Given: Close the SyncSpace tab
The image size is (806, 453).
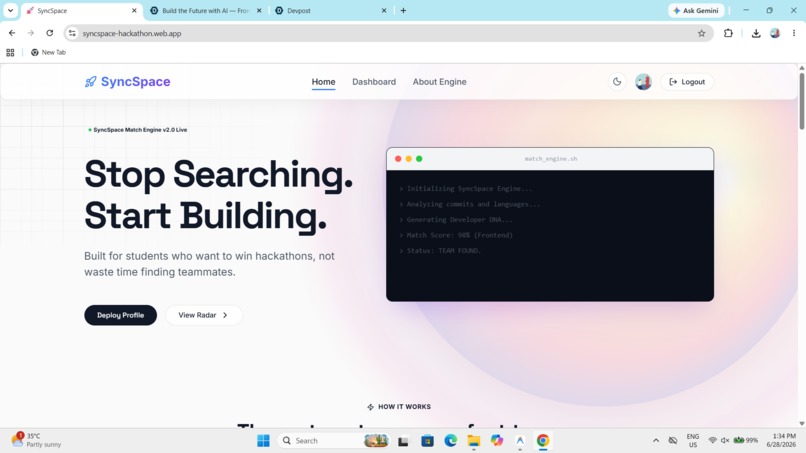Looking at the screenshot, I should pyautogui.click(x=134, y=11).
